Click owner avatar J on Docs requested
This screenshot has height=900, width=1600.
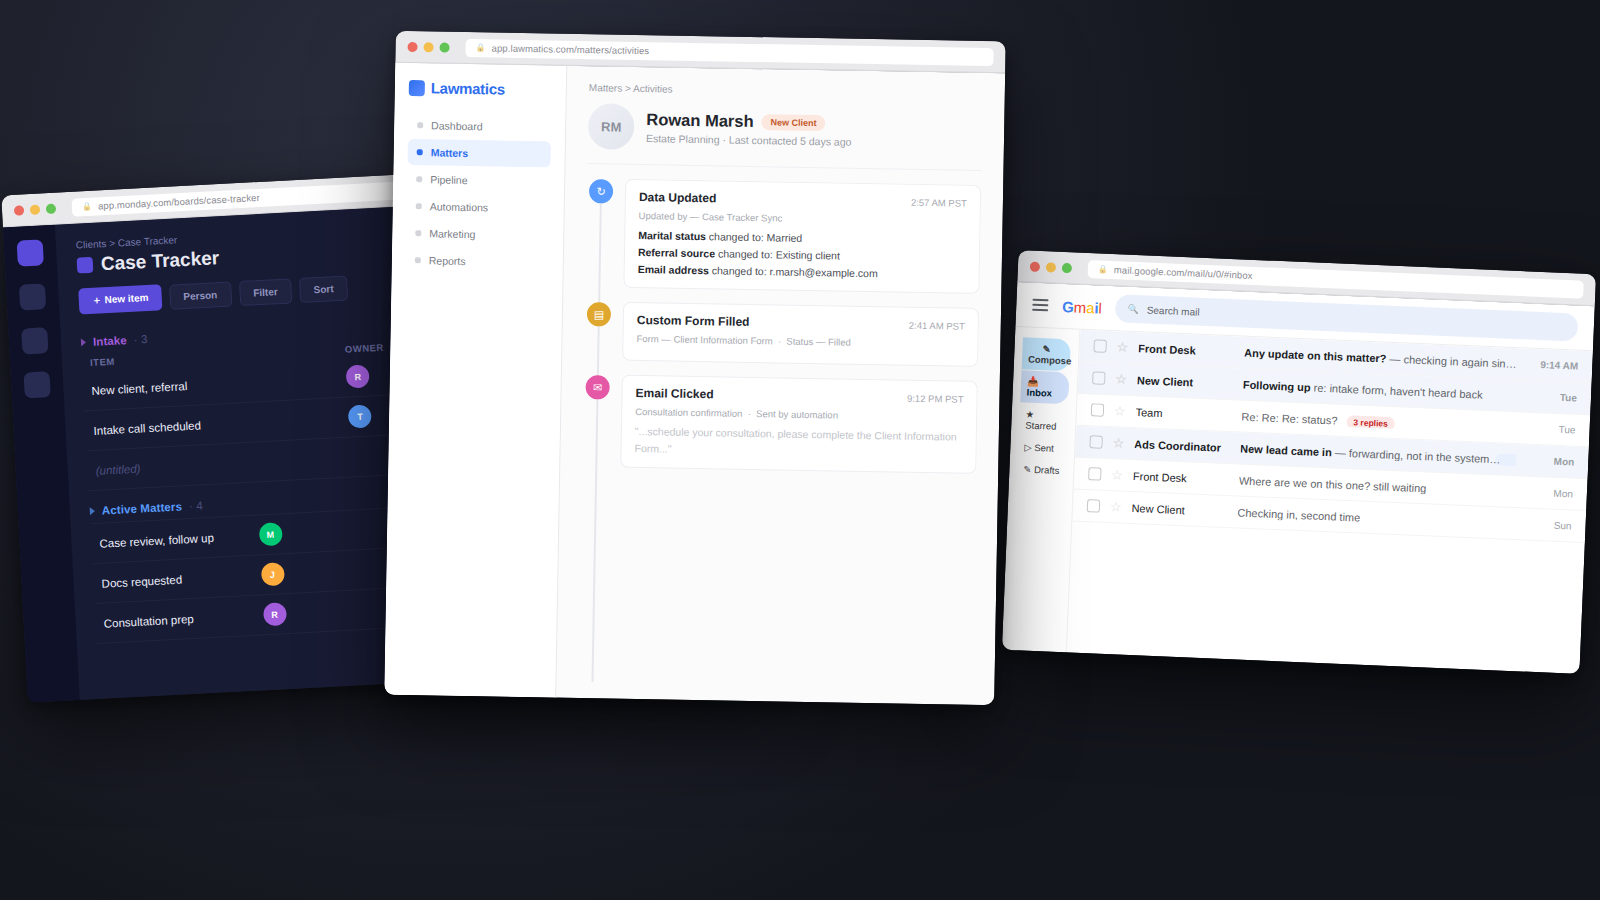click(273, 574)
